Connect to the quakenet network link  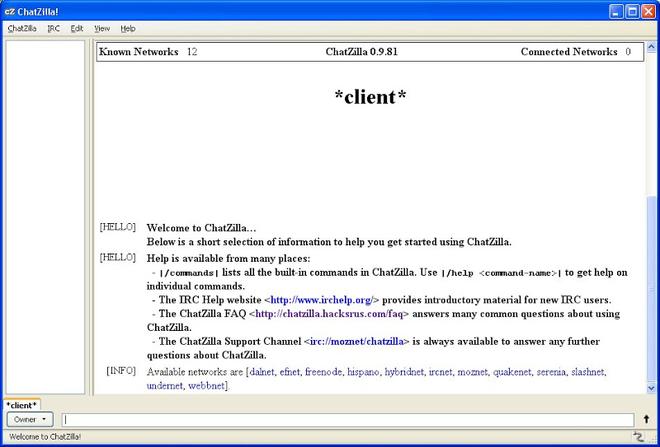[512, 372]
